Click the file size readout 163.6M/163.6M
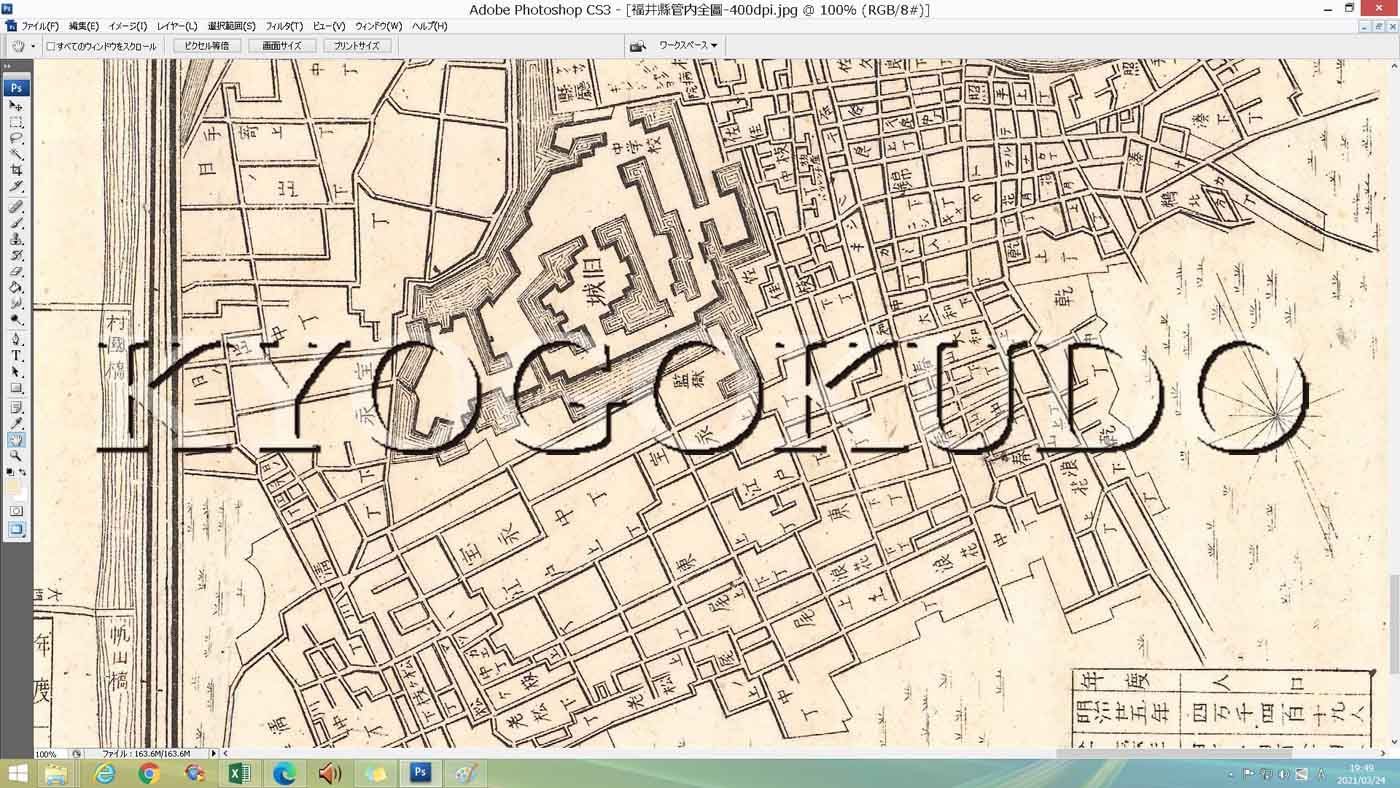The image size is (1400, 788). click(146, 754)
